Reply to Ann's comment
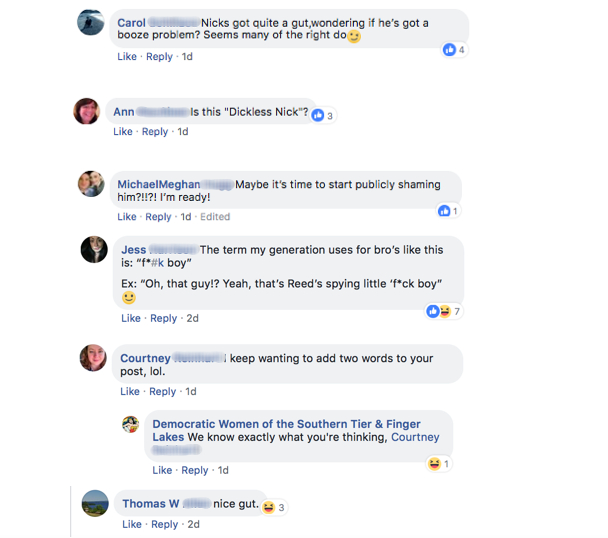 coord(155,132)
